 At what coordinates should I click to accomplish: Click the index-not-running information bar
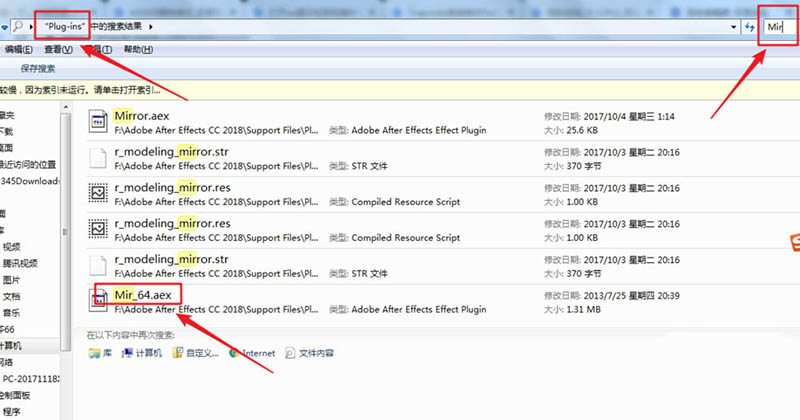pos(400,90)
